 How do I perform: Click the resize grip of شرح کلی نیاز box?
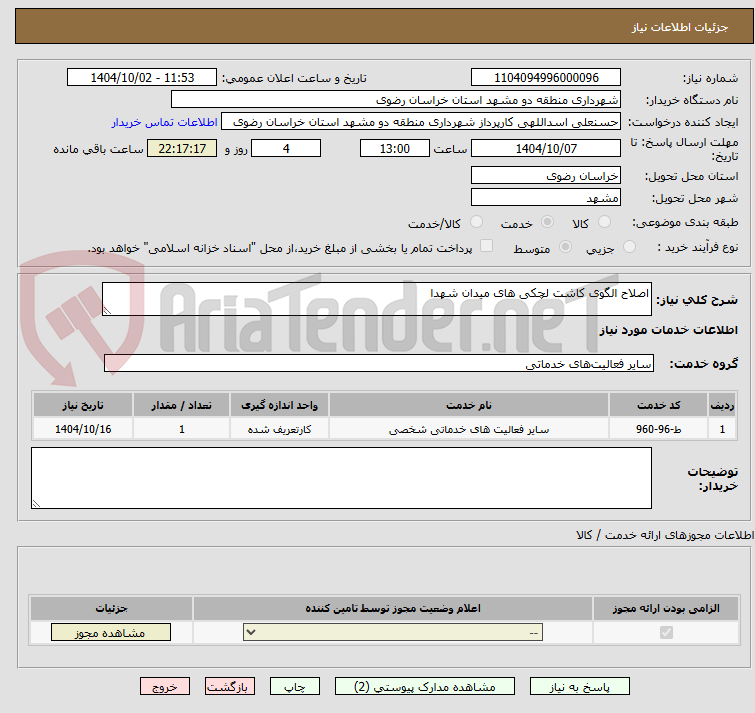tap(107, 311)
